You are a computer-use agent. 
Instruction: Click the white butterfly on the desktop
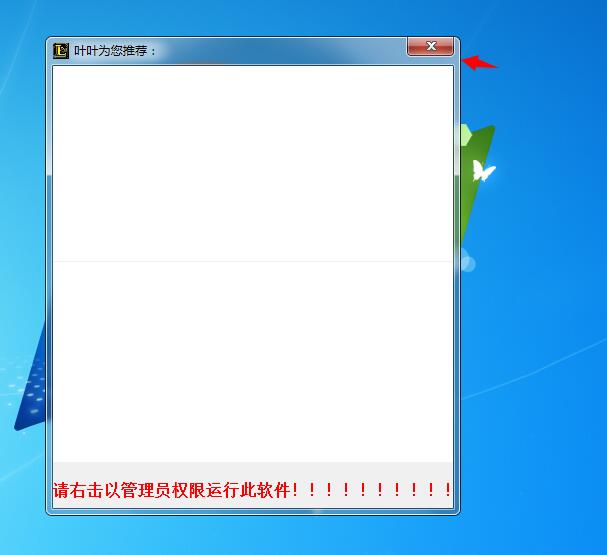[x=483, y=171]
